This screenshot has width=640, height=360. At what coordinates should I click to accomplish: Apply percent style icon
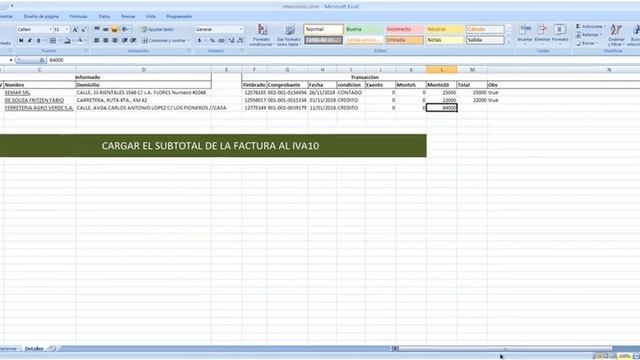(x=212, y=40)
